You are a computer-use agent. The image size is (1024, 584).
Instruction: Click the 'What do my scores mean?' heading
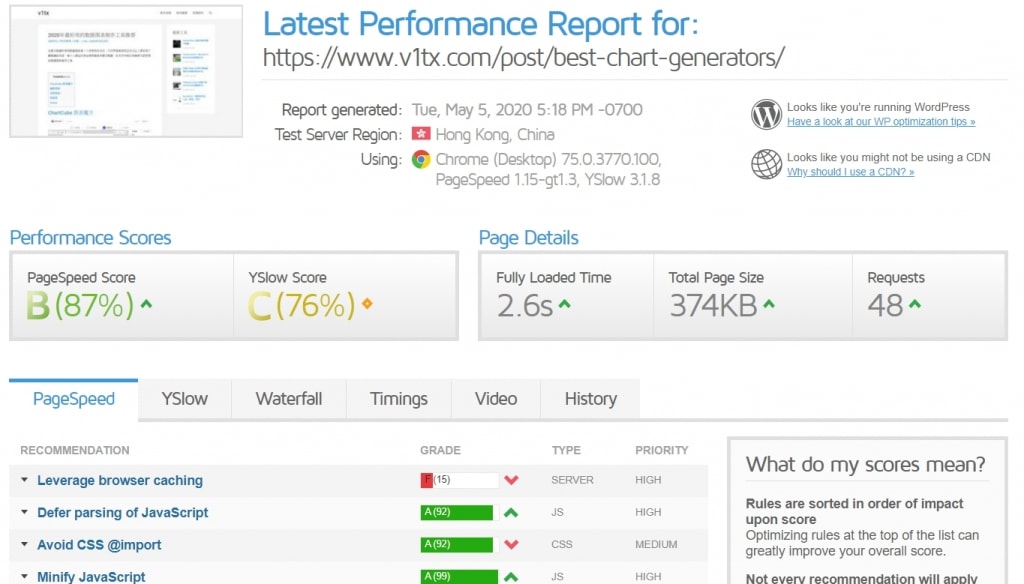[x=865, y=464]
